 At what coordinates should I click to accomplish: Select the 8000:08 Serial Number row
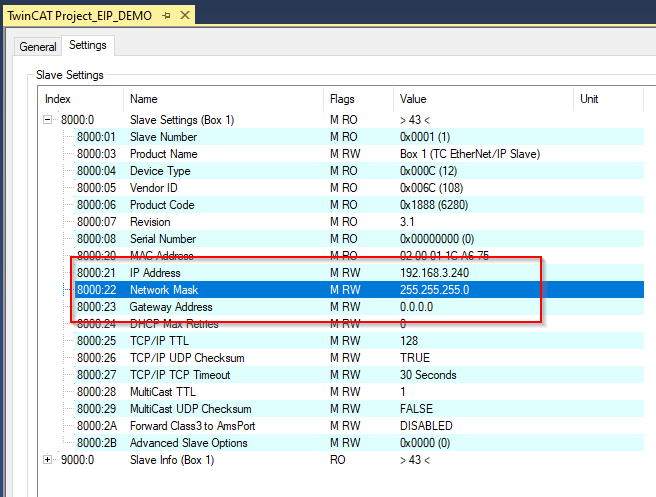pyautogui.click(x=360, y=239)
